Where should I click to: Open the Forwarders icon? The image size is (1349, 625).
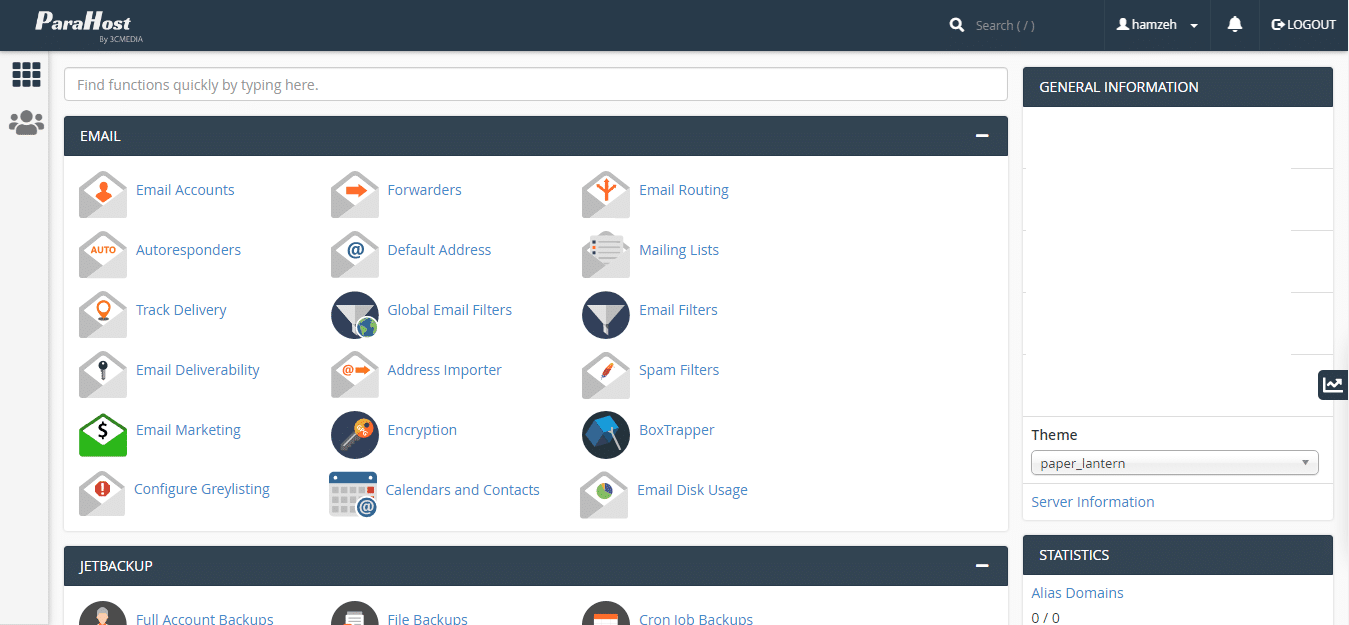click(355, 194)
